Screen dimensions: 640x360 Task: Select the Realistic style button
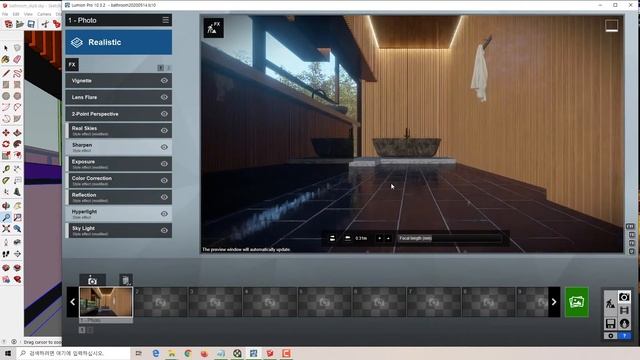point(119,42)
